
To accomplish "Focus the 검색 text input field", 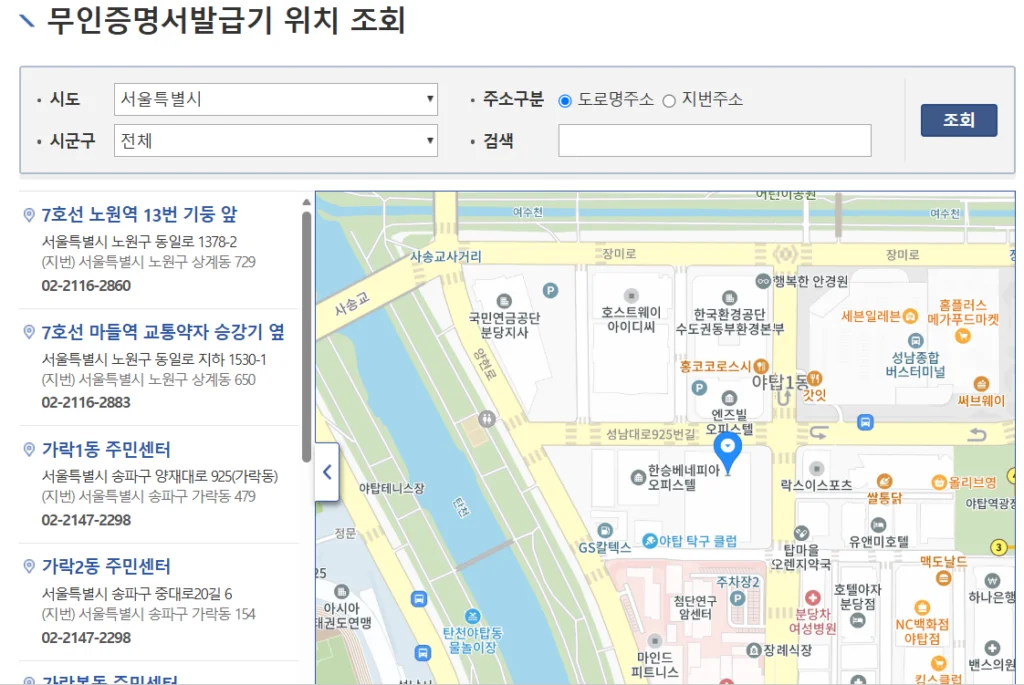I will pyautogui.click(x=714, y=140).
